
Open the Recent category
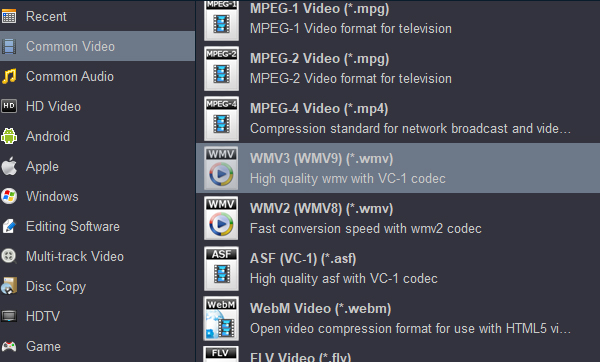97,16
